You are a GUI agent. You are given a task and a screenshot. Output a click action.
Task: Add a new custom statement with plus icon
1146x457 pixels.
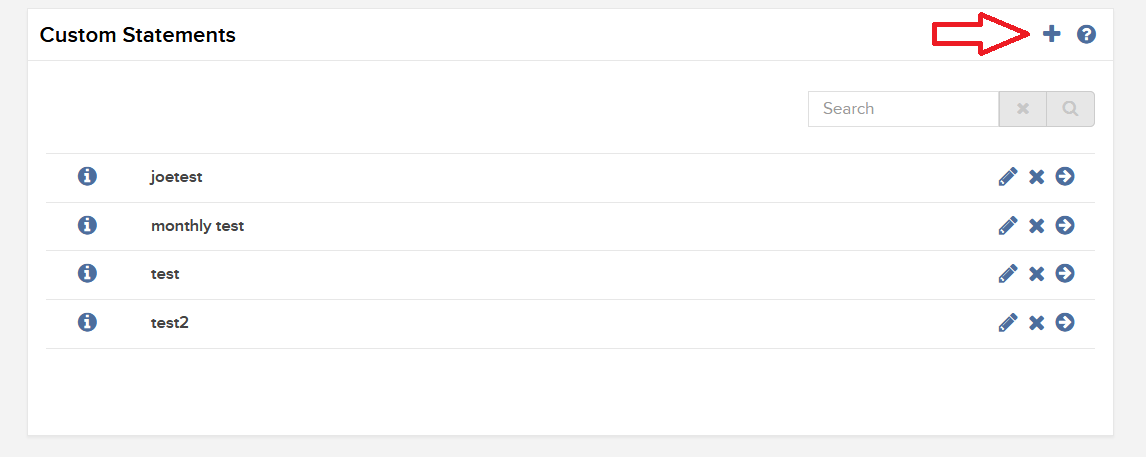pos(1051,34)
